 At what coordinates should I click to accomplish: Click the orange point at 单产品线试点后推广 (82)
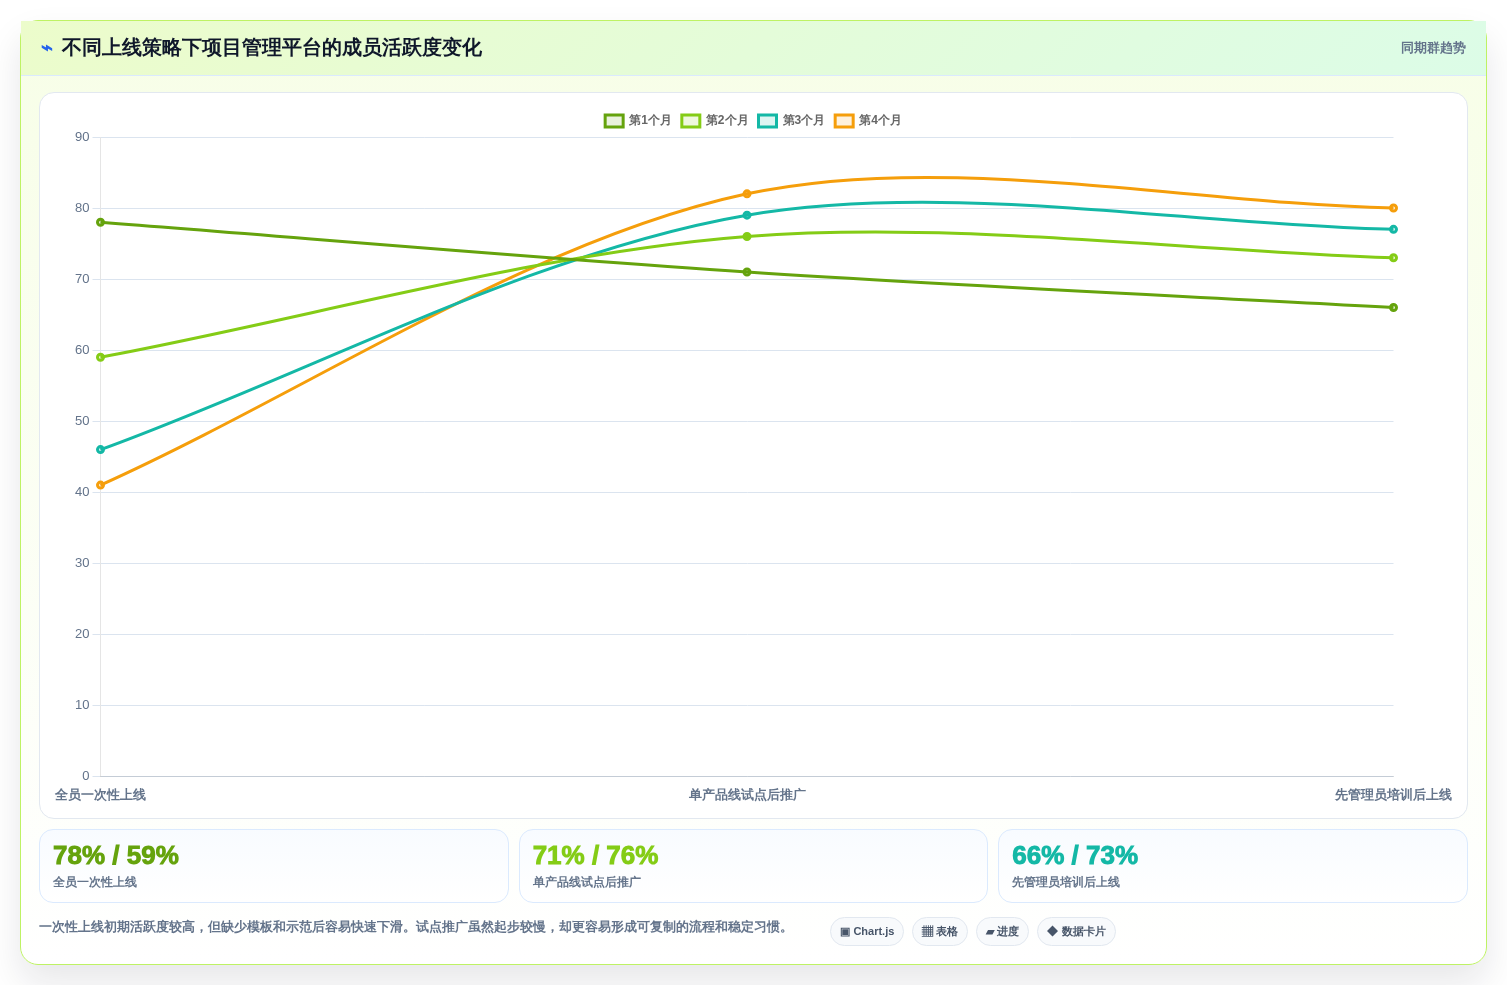pyautogui.click(x=747, y=194)
